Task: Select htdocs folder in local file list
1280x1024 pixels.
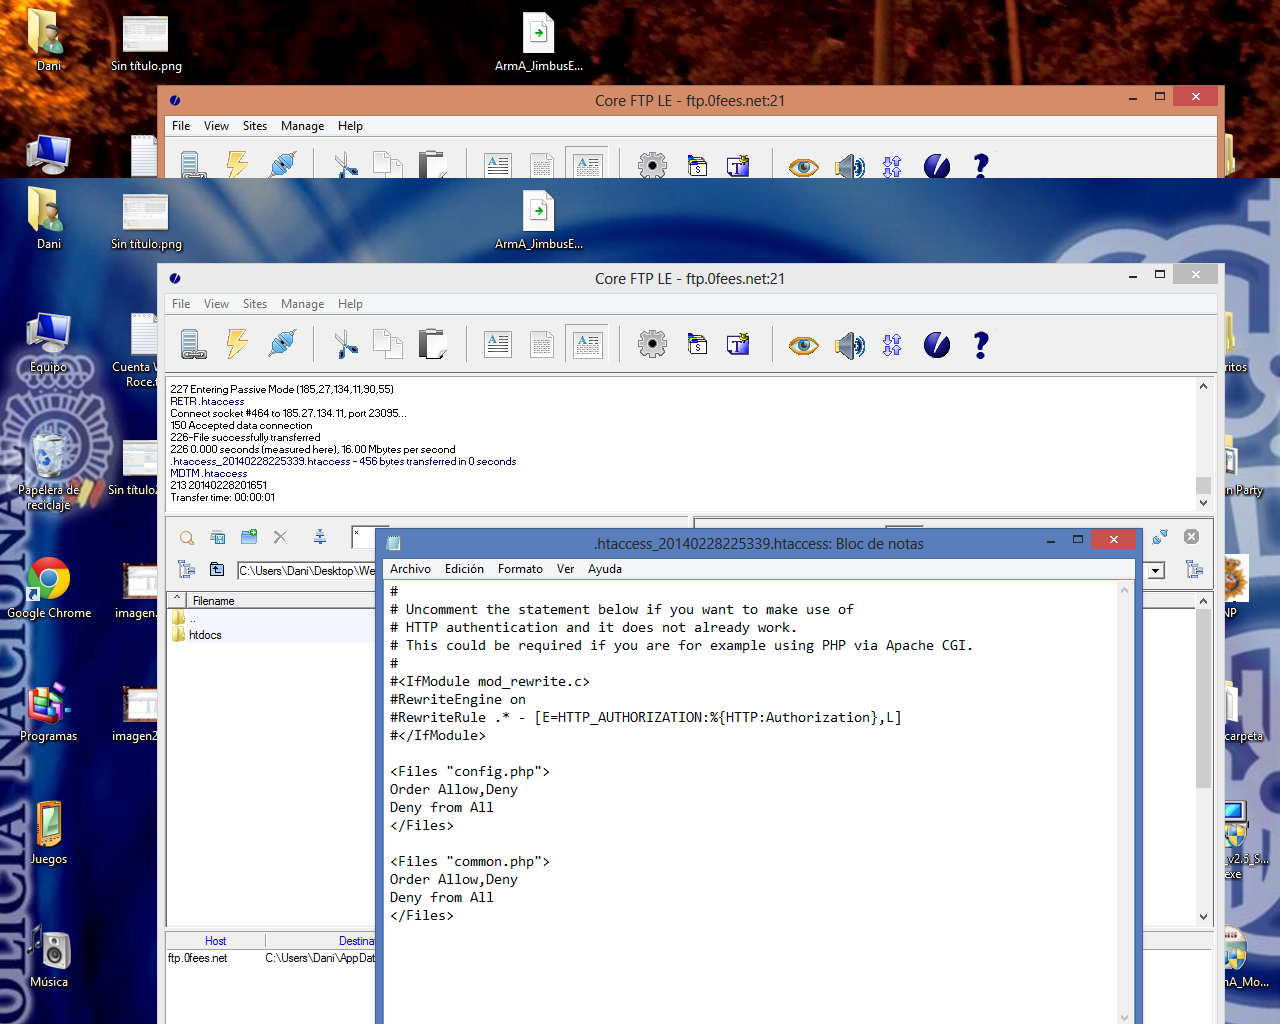Action: click(205, 635)
